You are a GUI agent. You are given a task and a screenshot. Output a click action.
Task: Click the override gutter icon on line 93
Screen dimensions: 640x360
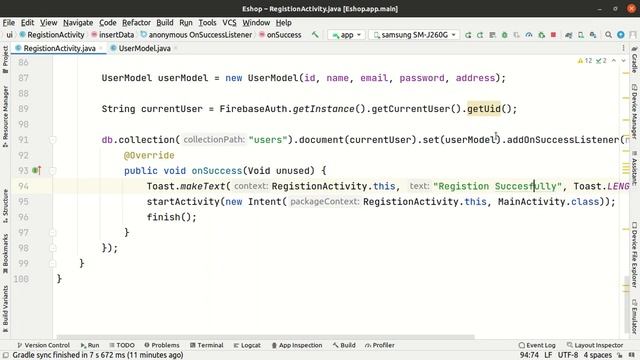tap(37, 171)
